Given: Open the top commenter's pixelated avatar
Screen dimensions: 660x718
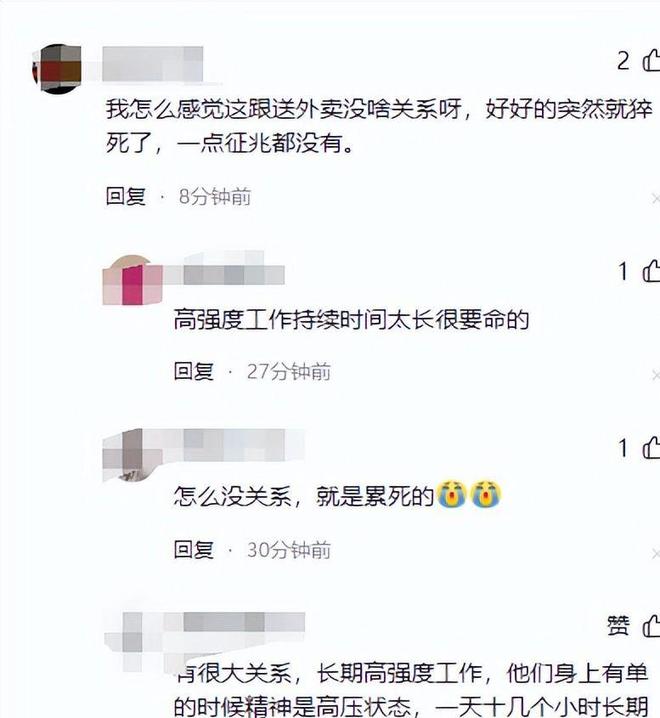Looking at the screenshot, I should tap(57, 69).
